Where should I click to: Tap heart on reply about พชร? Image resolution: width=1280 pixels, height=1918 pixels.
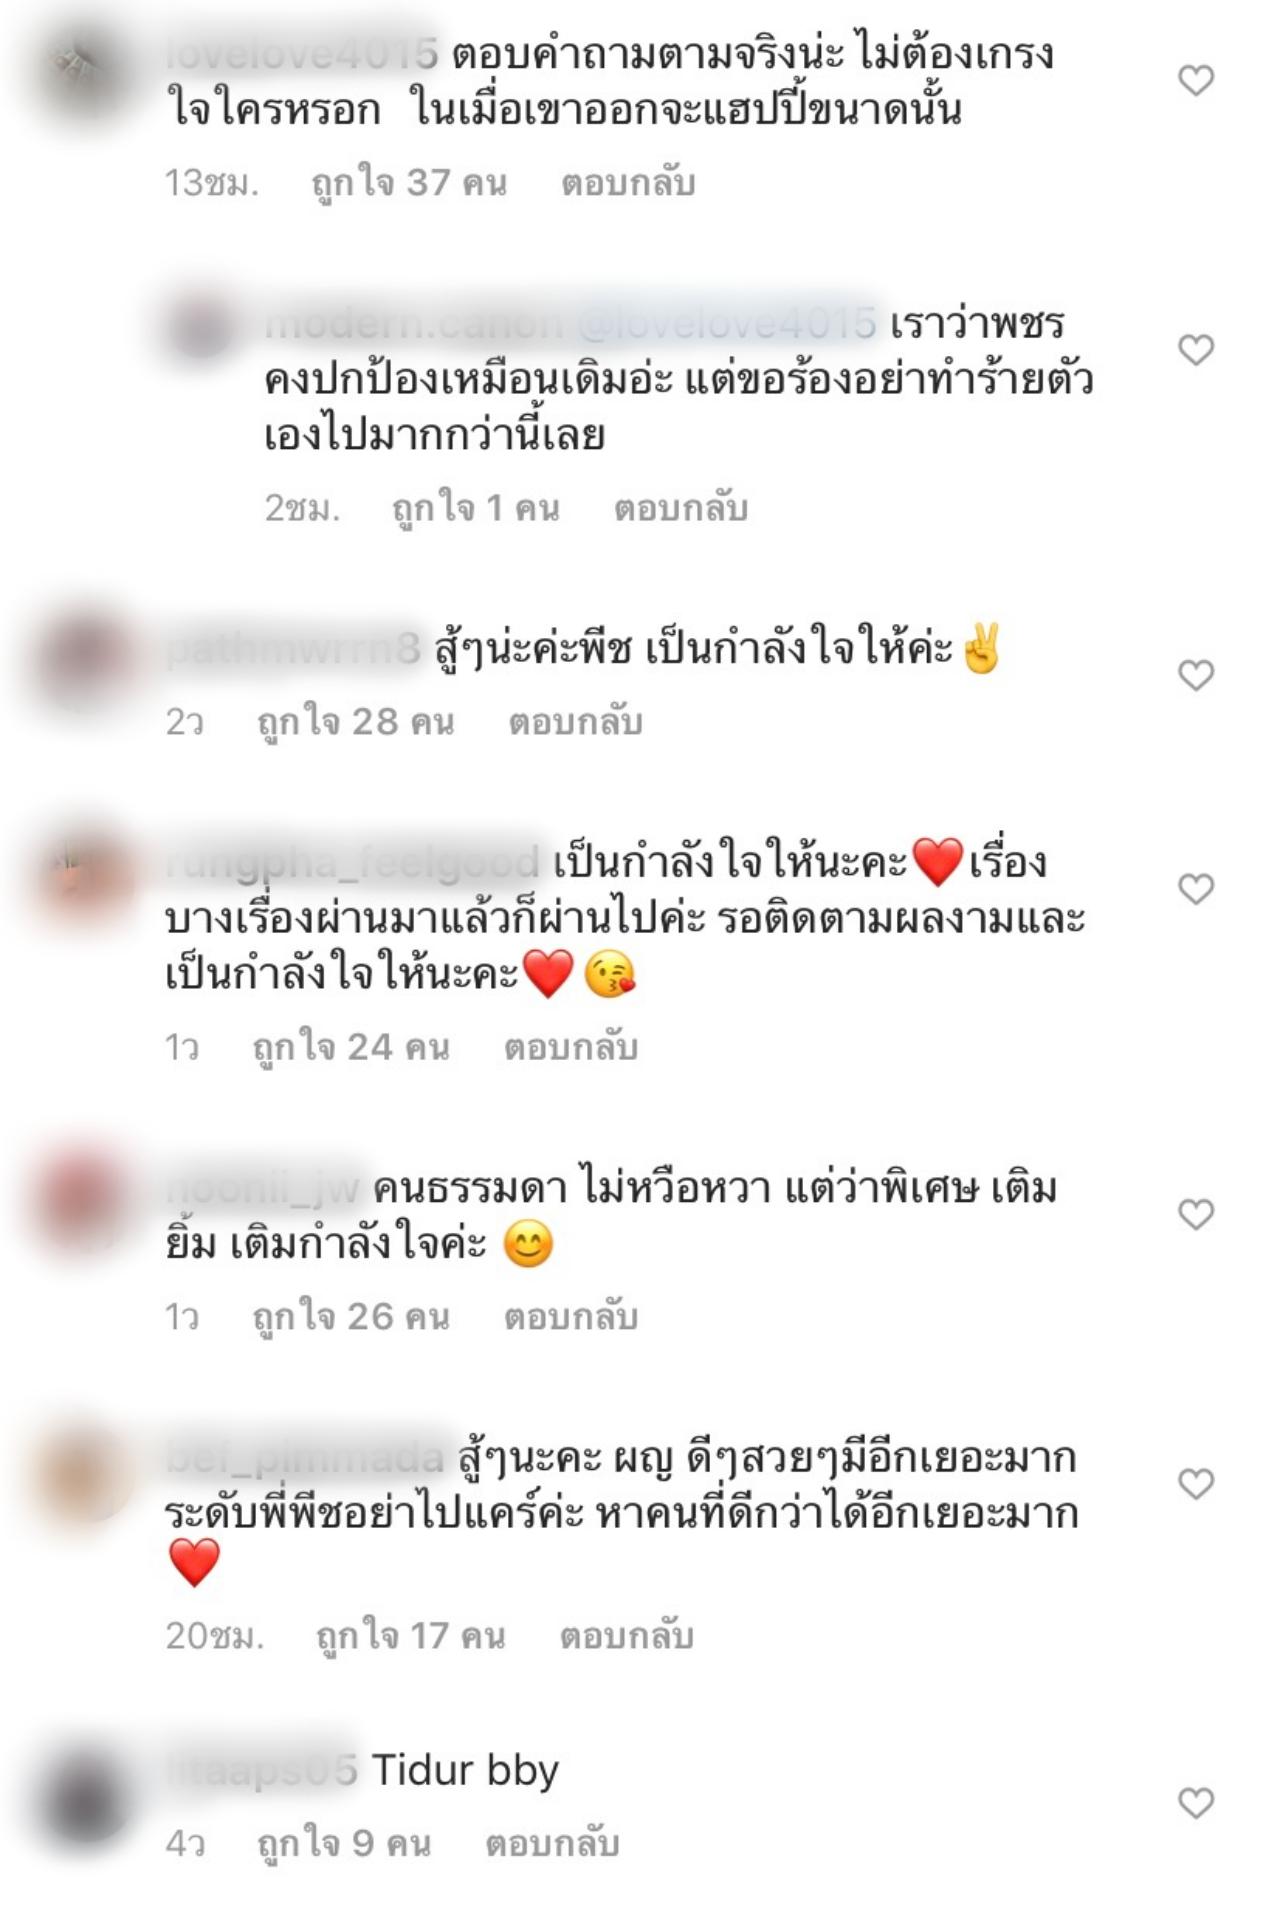coord(1195,350)
